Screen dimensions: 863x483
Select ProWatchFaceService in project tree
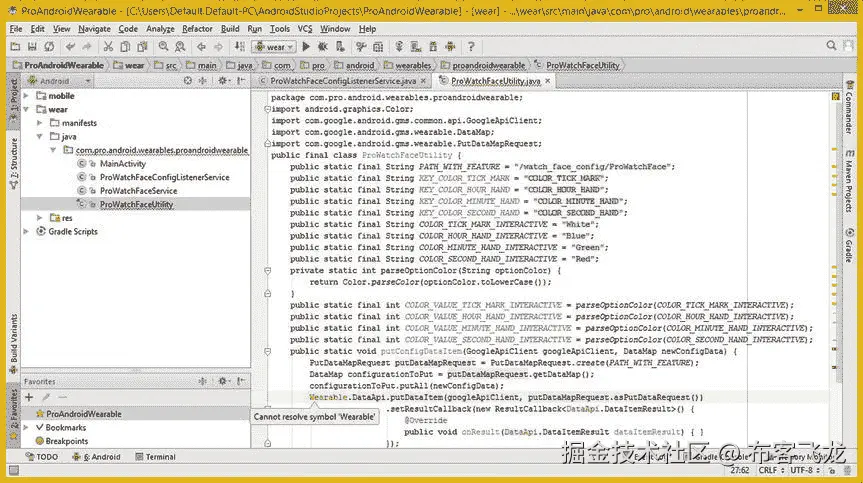point(139,191)
